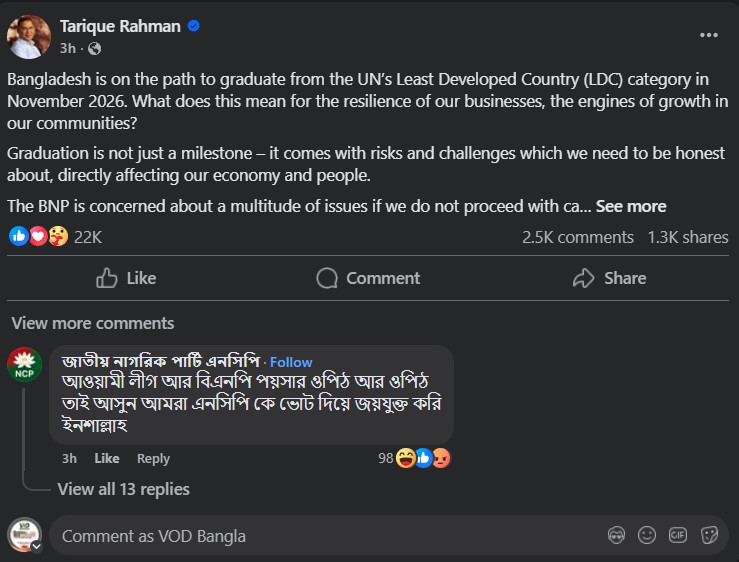Click the post's 22K reaction emoji icons
This screenshot has height=562, width=739.
tap(38, 237)
